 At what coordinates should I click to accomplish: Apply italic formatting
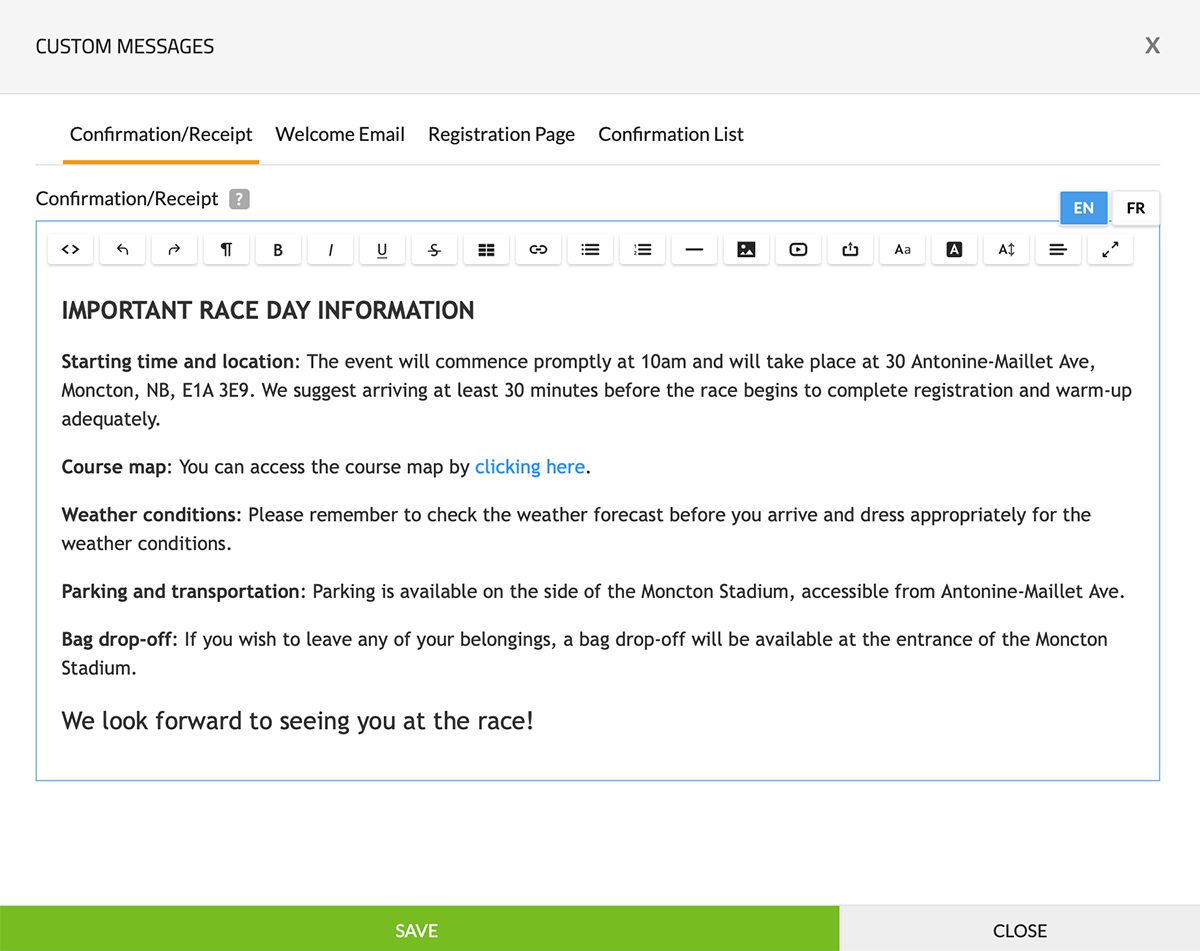[x=330, y=250]
